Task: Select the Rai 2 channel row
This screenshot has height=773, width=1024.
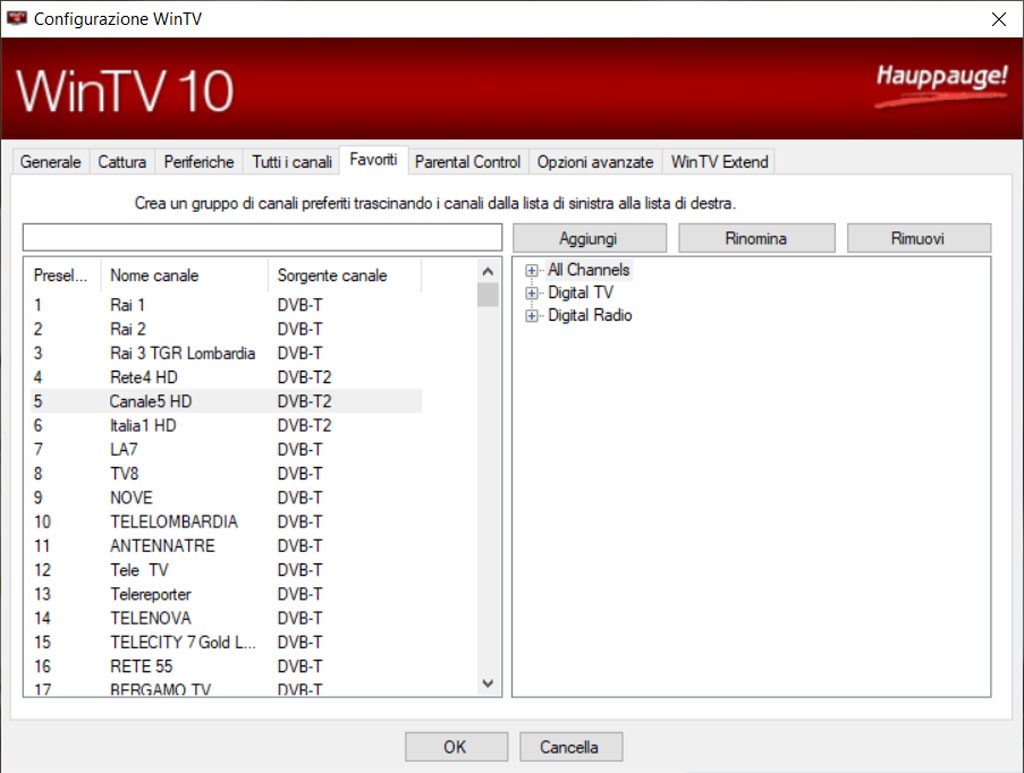Action: tap(226, 329)
